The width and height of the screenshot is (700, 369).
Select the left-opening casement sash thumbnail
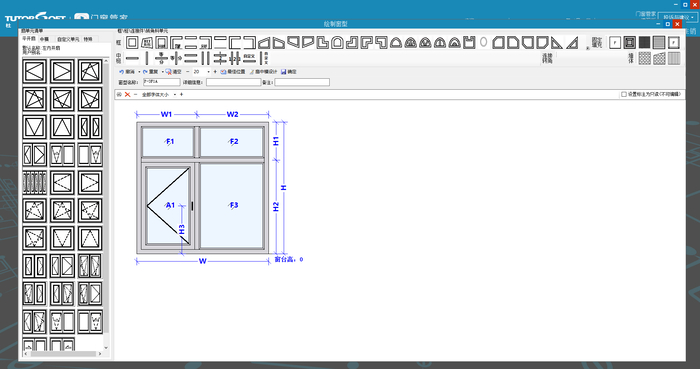(x=35, y=71)
